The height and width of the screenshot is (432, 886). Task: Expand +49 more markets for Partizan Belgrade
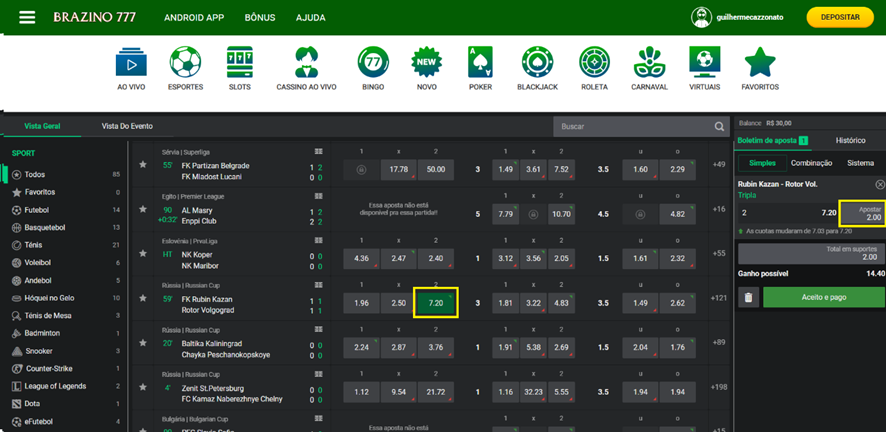click(x=719, y=164)
